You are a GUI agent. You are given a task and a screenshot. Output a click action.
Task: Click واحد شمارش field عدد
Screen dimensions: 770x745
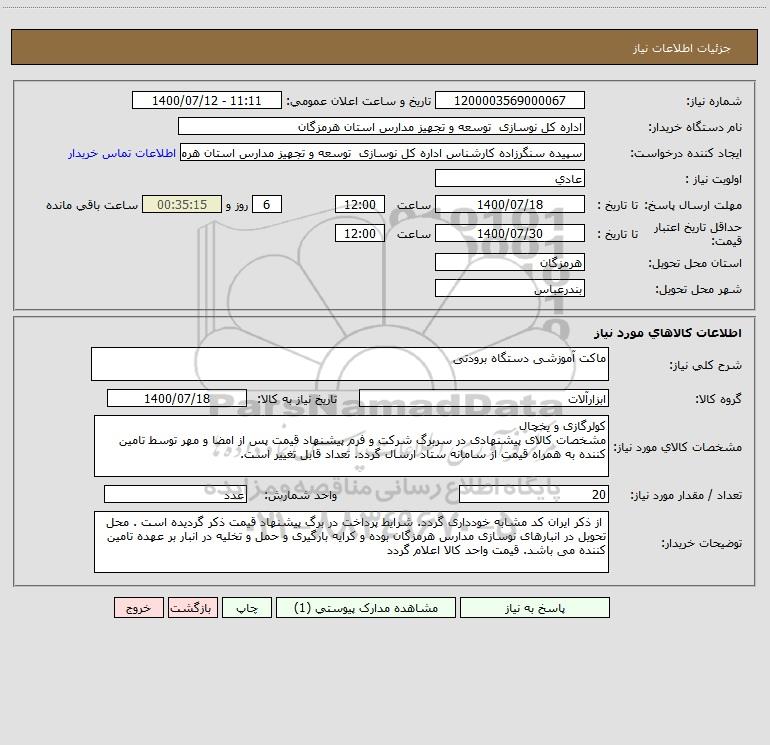[x=175, y=494]
